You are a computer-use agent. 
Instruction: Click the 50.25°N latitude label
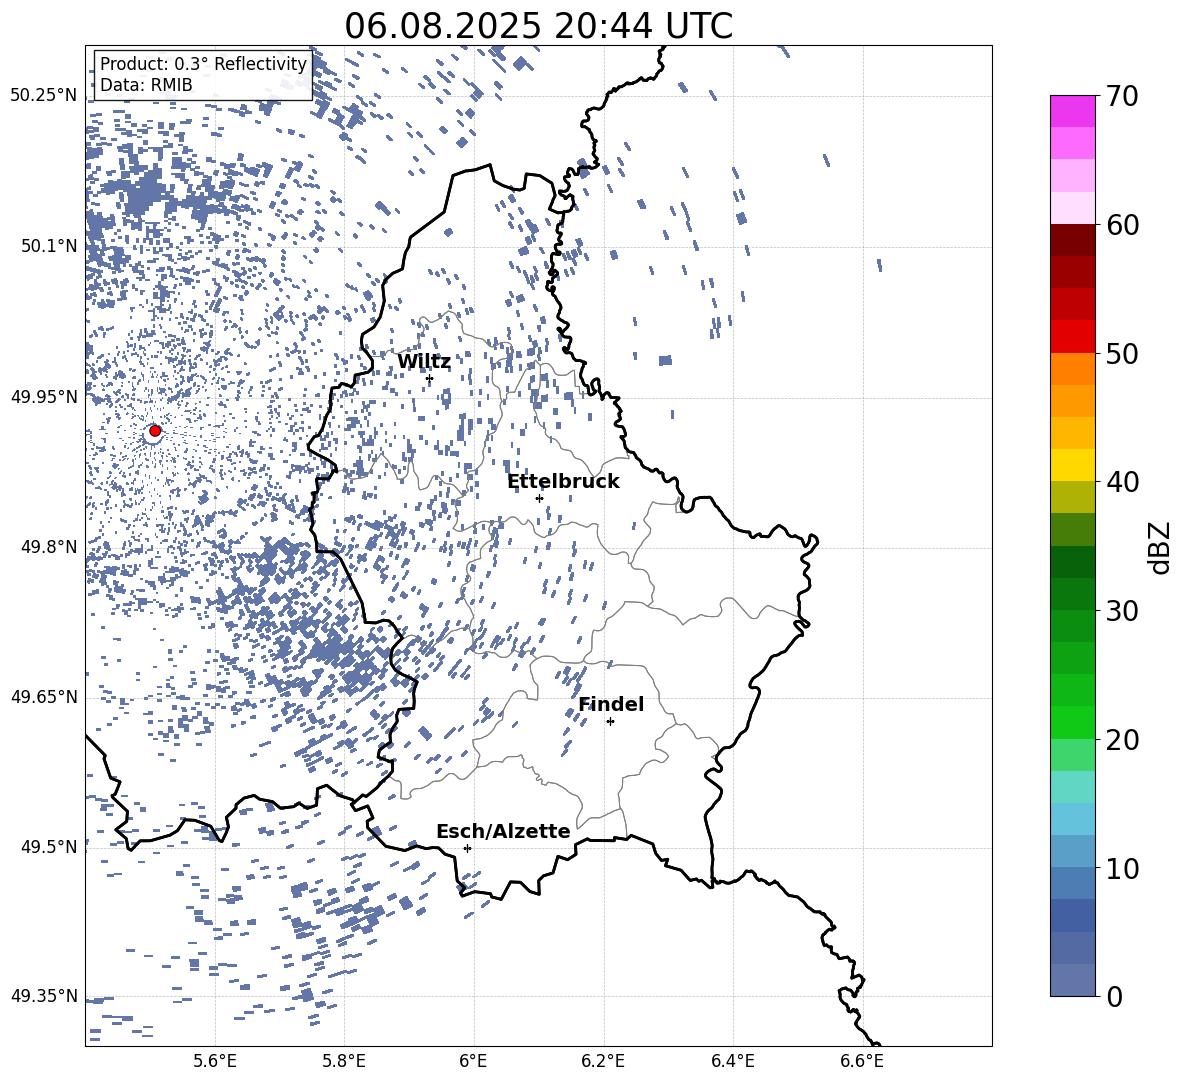pyautogui.click(x=44, y=96)
